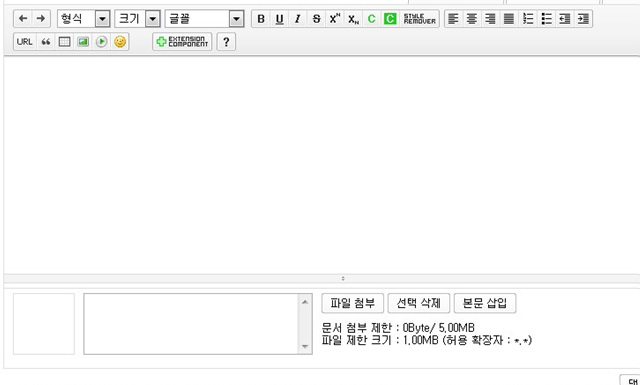Open the 형식 format dropdown
Viewport: 640px width, 385px height.
click(84, 19)
